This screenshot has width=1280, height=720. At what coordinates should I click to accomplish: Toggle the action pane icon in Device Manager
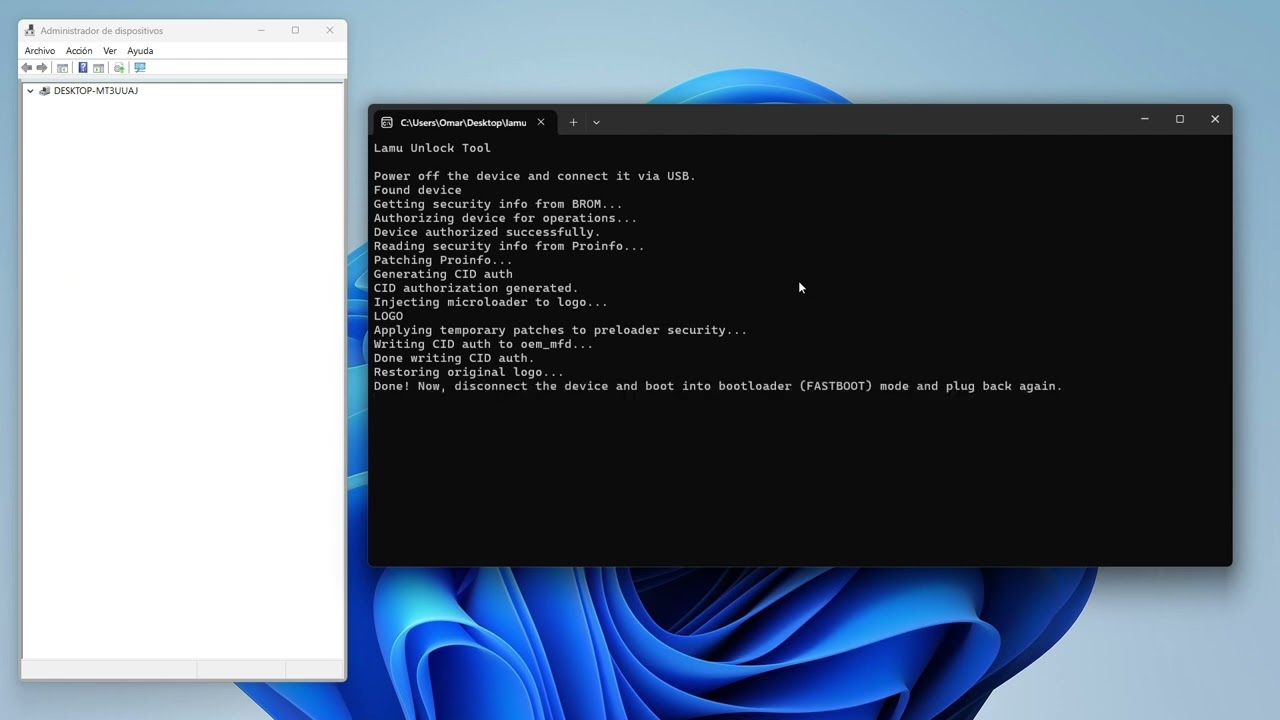pyautogui.click(x=98, y=68)
